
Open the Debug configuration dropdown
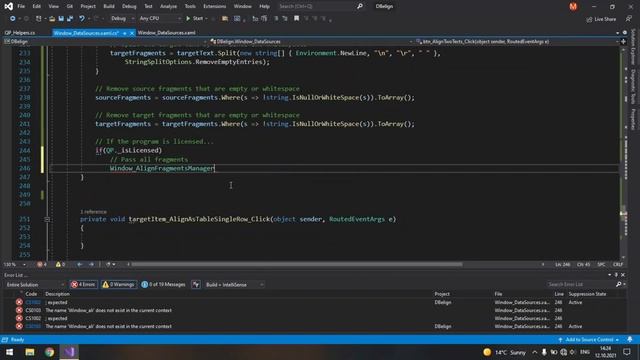click(122, 18)
